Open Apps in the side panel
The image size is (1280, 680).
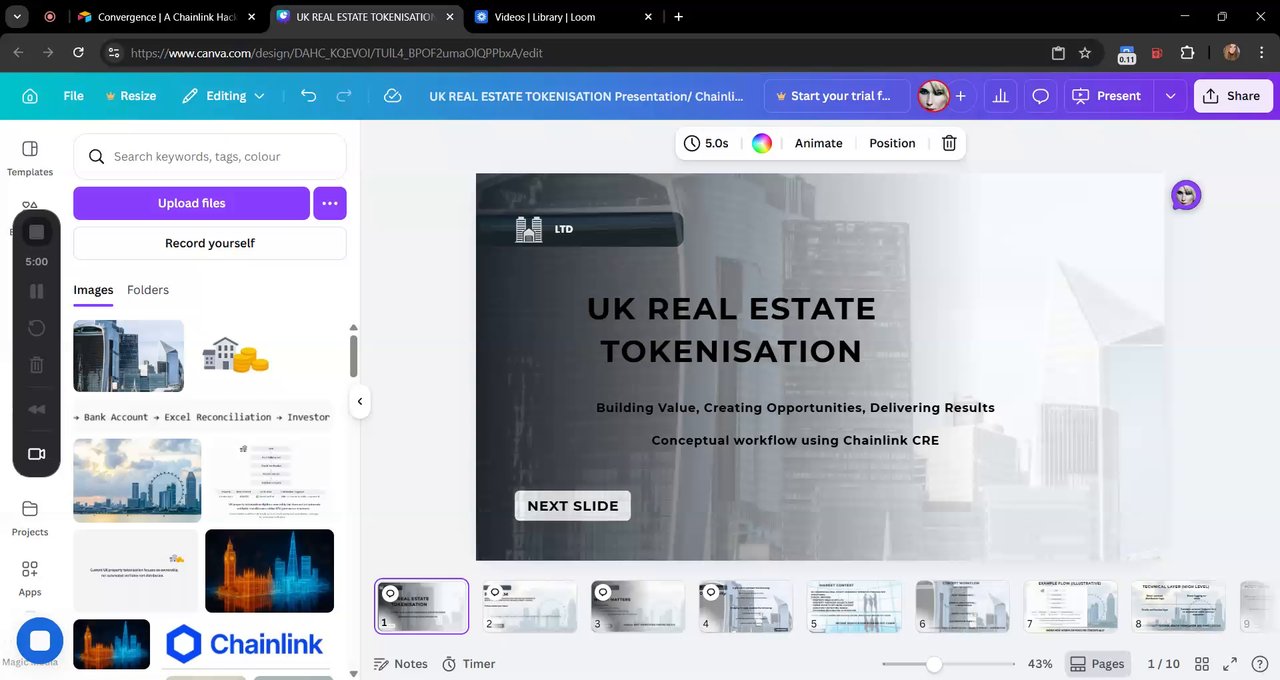pyautogui.click(x=30, y=578)
